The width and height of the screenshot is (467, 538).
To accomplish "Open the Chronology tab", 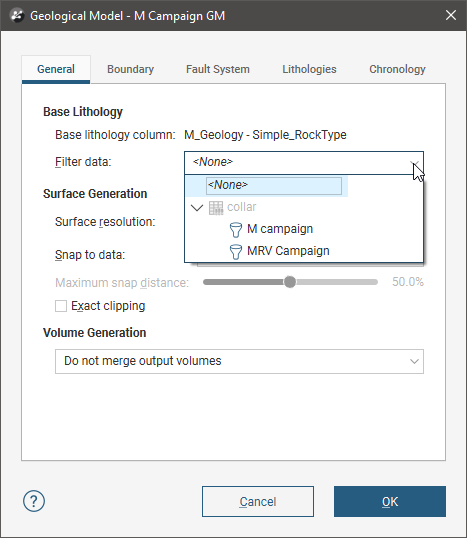I will pos(397,69).
